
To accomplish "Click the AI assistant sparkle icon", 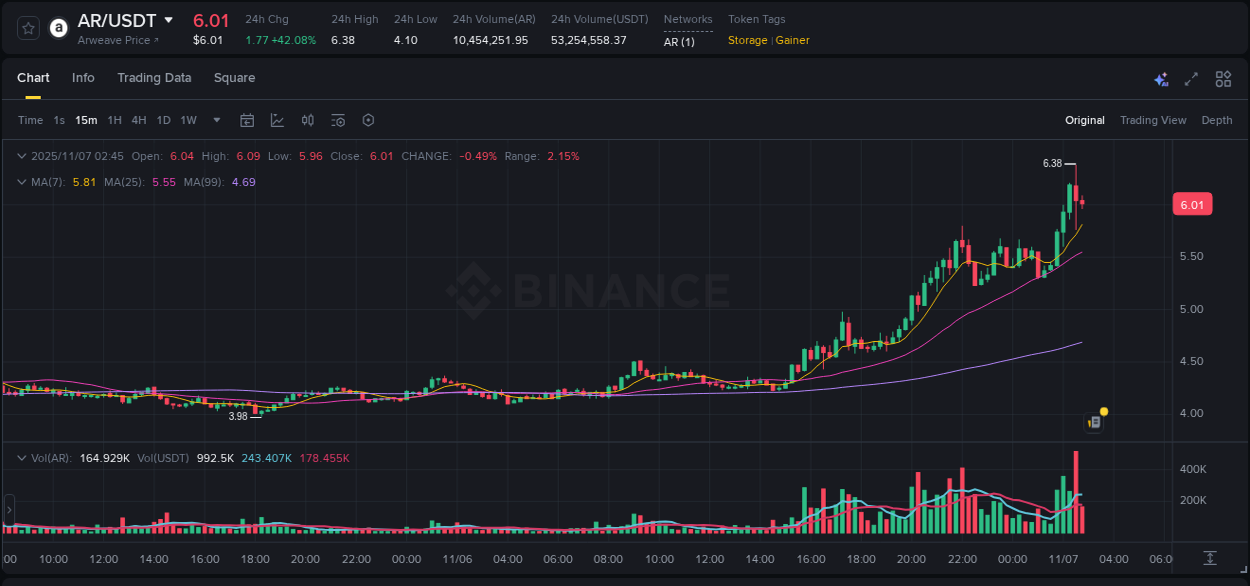I will click(1161, 79).
